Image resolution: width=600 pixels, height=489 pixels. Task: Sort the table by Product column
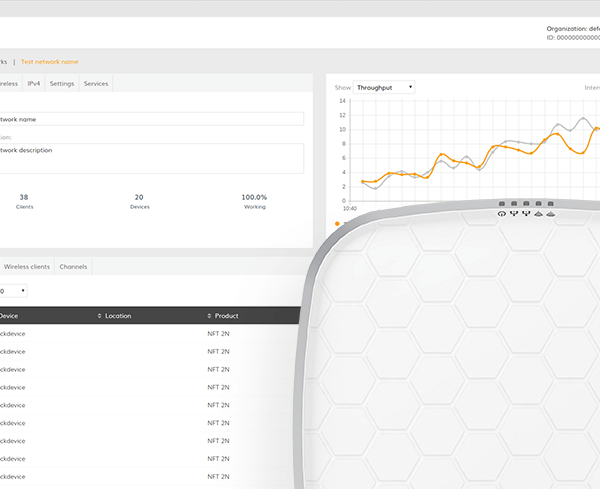tap(223, 316)
